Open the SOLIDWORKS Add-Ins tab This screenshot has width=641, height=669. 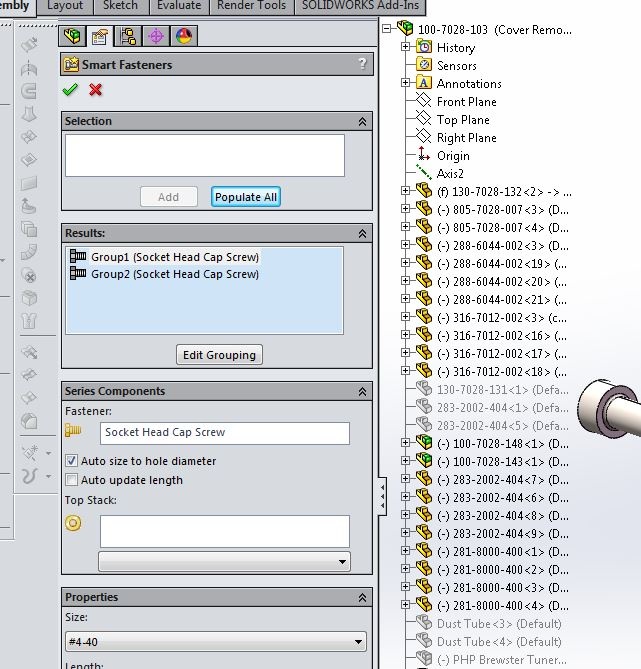pos(360,6)
